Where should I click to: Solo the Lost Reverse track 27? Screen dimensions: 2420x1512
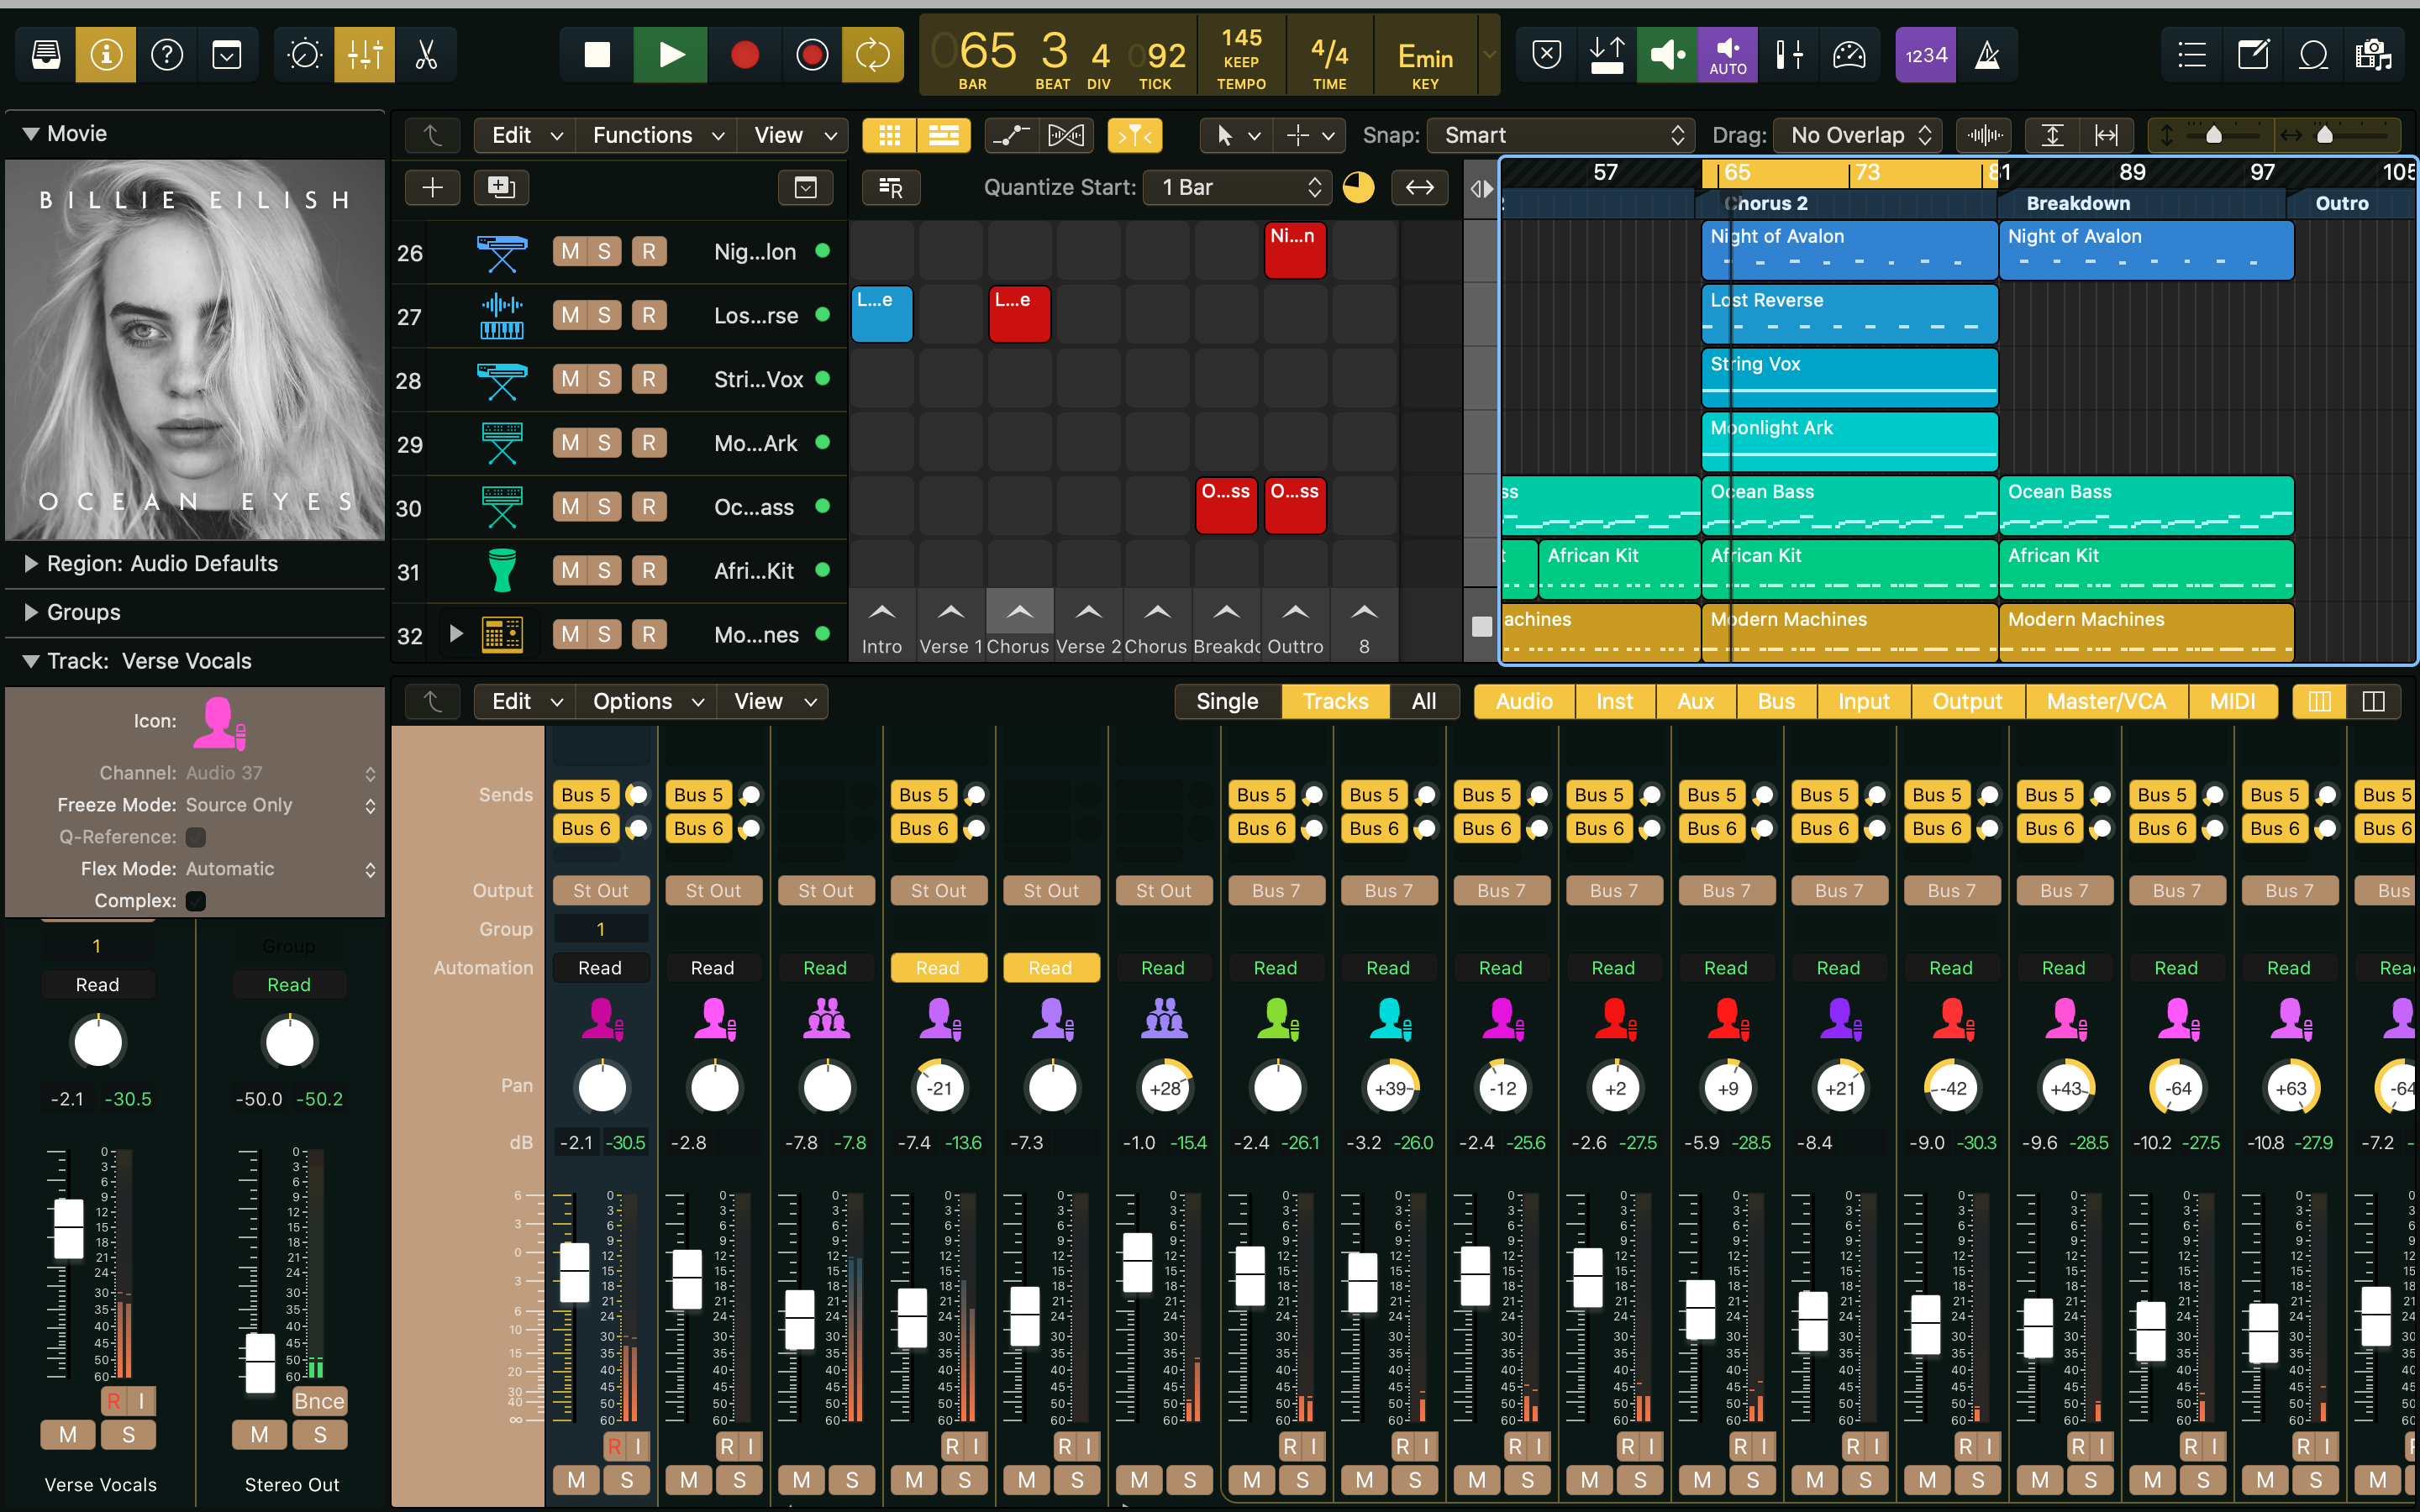pyautogui.click(x=604, y=315)
